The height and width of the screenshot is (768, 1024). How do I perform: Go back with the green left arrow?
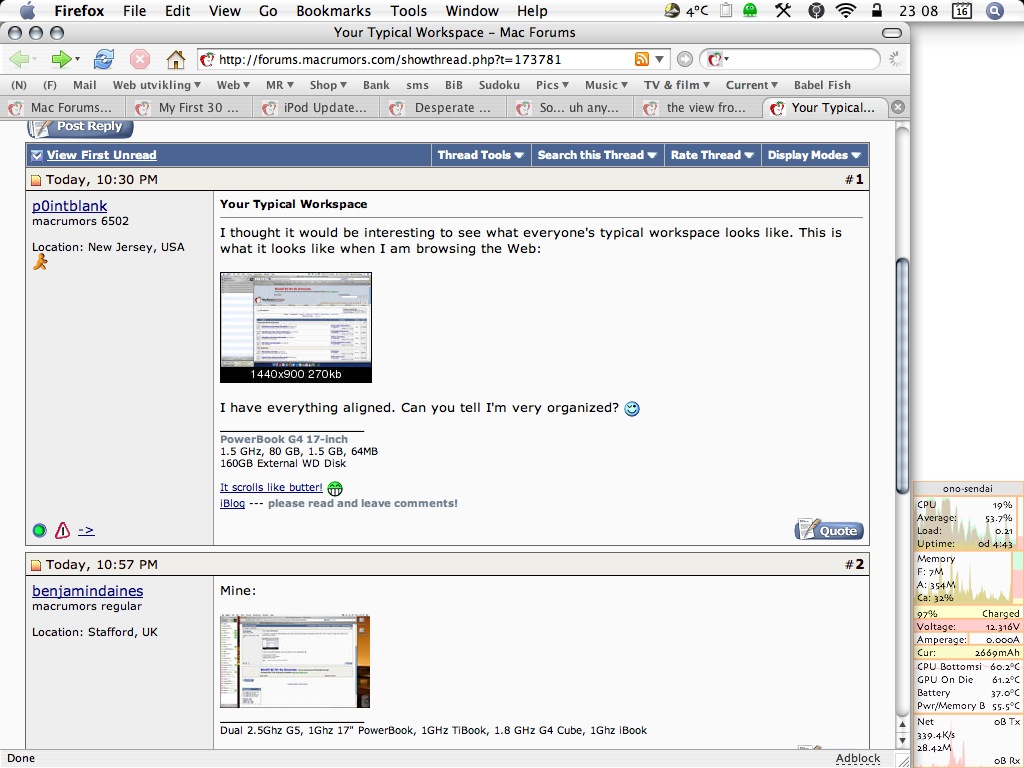pyautogui.click(x=19, y=59)
